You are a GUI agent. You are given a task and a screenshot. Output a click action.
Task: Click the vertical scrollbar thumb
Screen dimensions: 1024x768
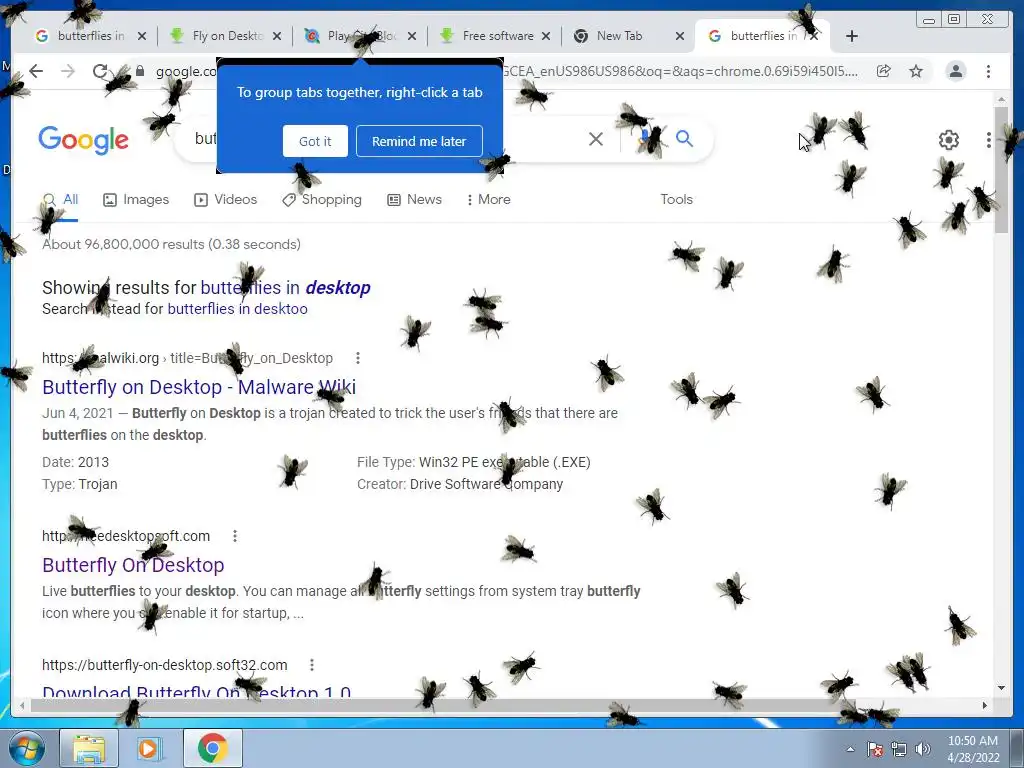pyautogui.click(x=1001, y=170)
